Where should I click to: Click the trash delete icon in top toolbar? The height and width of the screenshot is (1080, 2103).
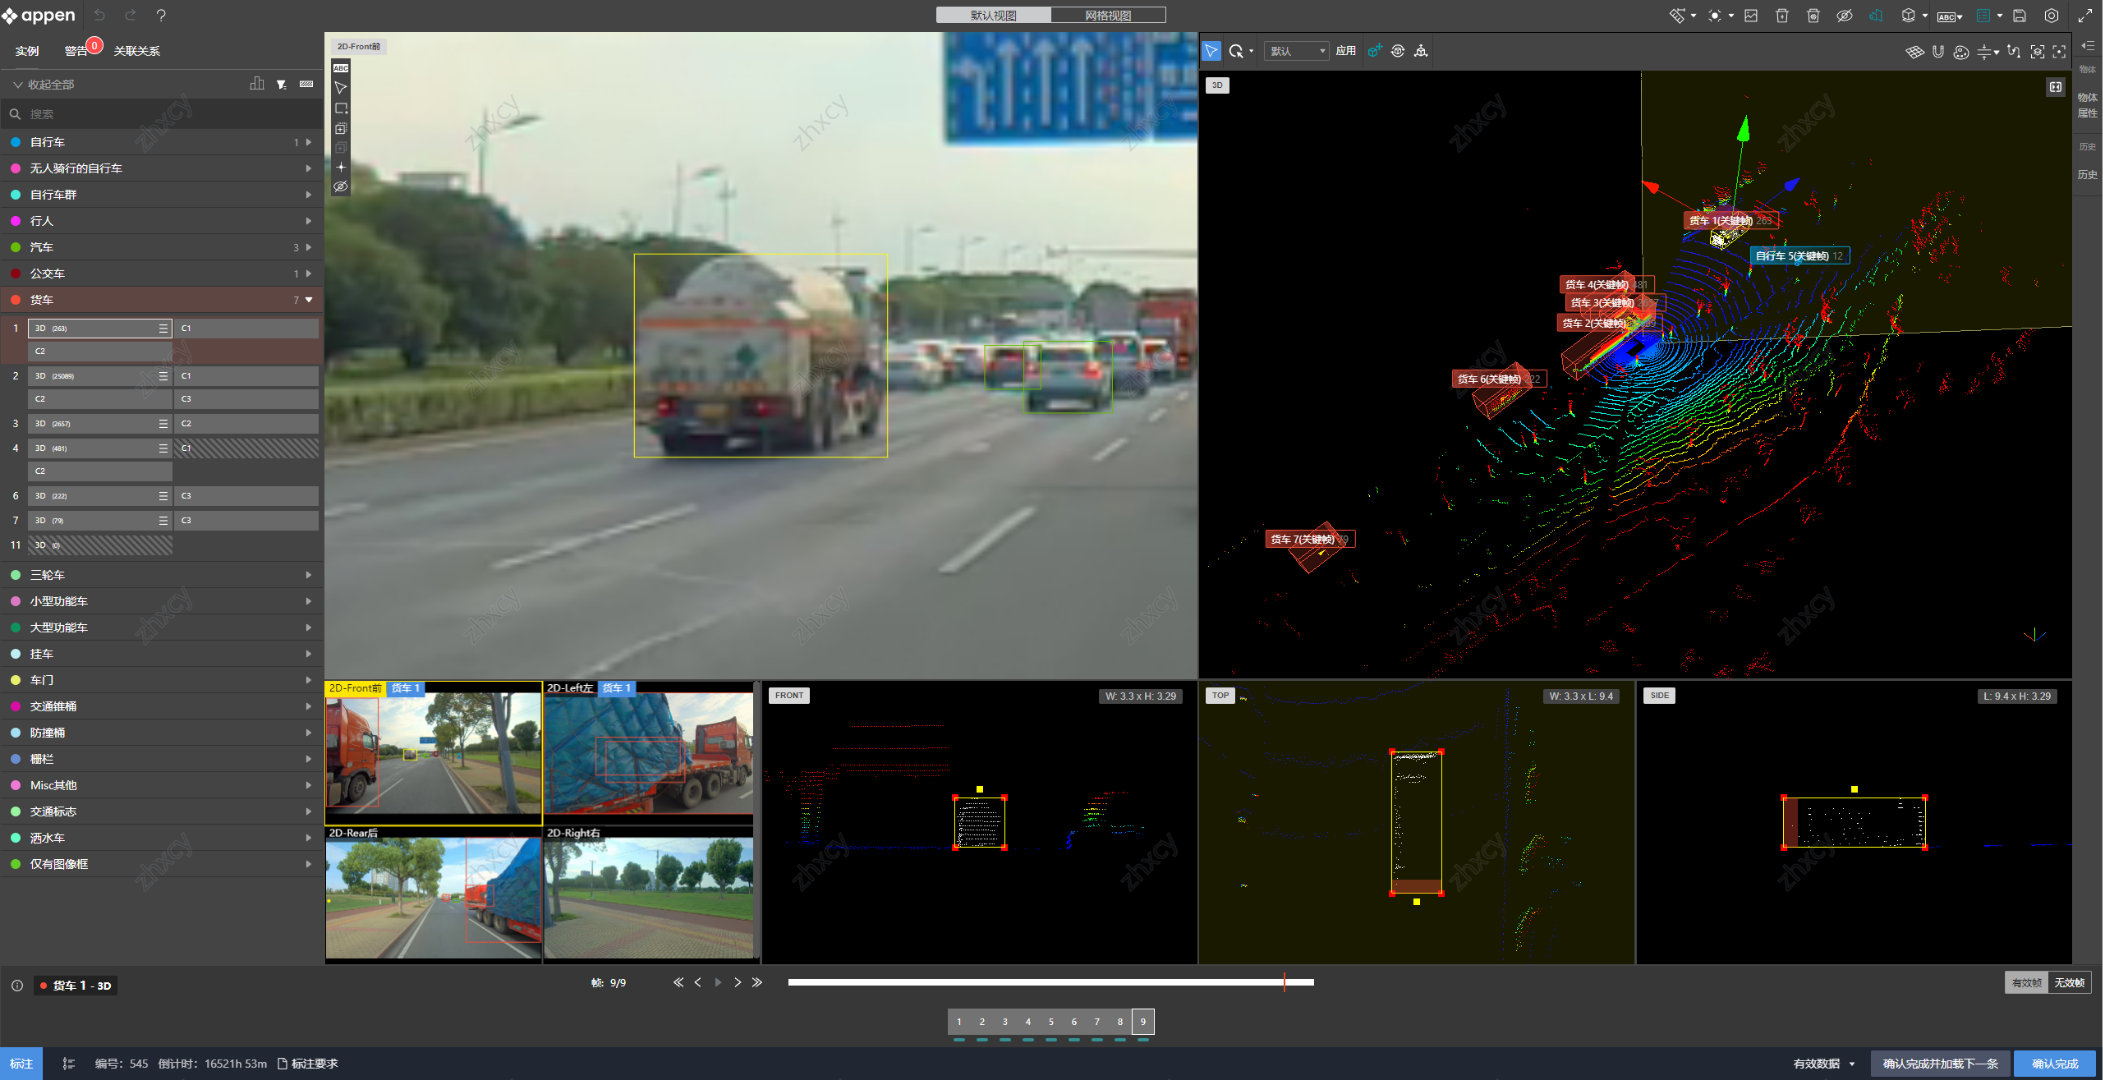[1782, 16]
